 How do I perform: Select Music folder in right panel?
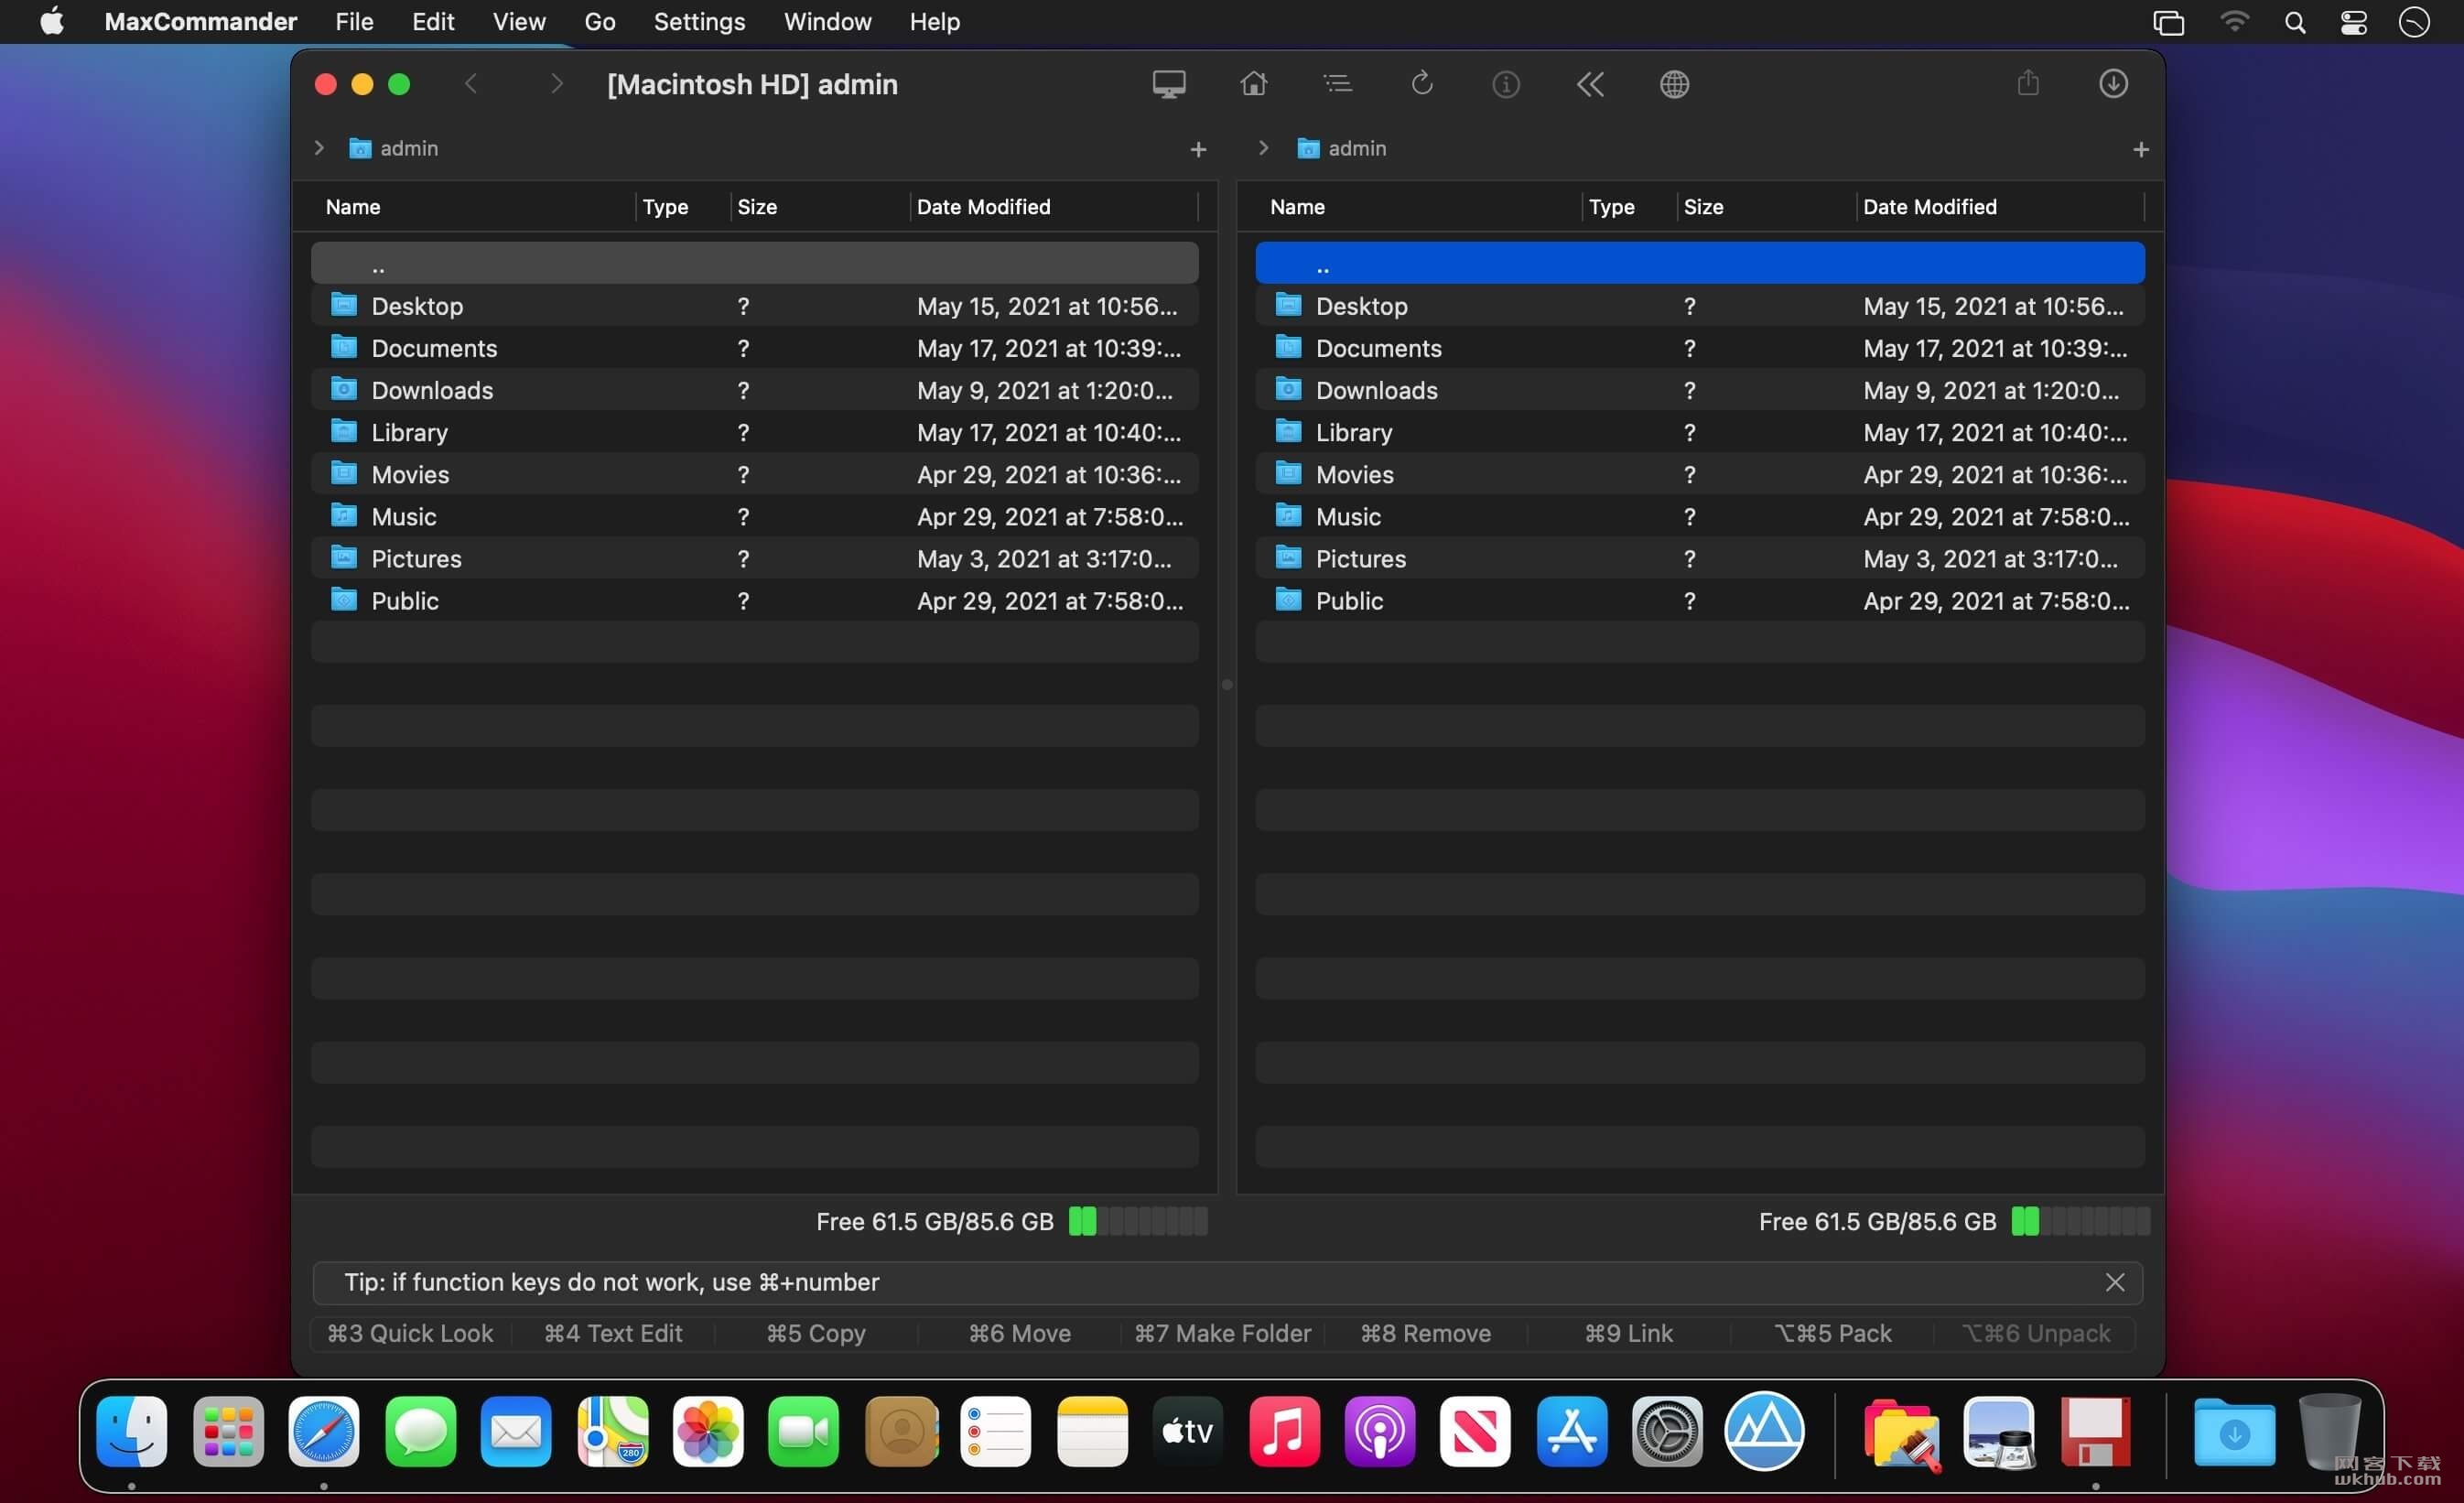click(1699, 515)
